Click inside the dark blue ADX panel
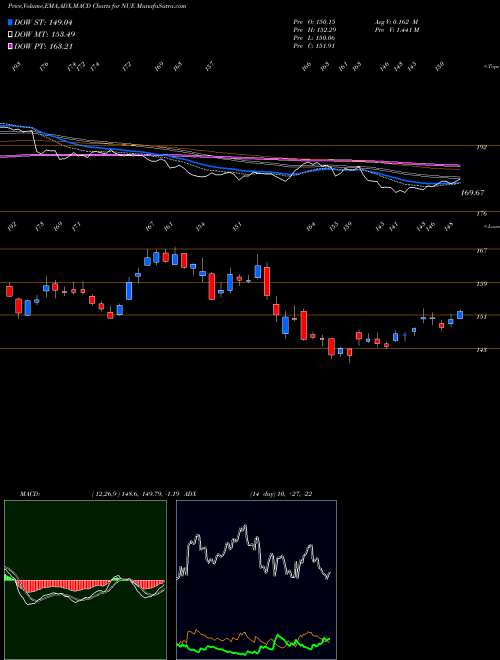This screenshot has height=660, width=500. coord(256,580)
